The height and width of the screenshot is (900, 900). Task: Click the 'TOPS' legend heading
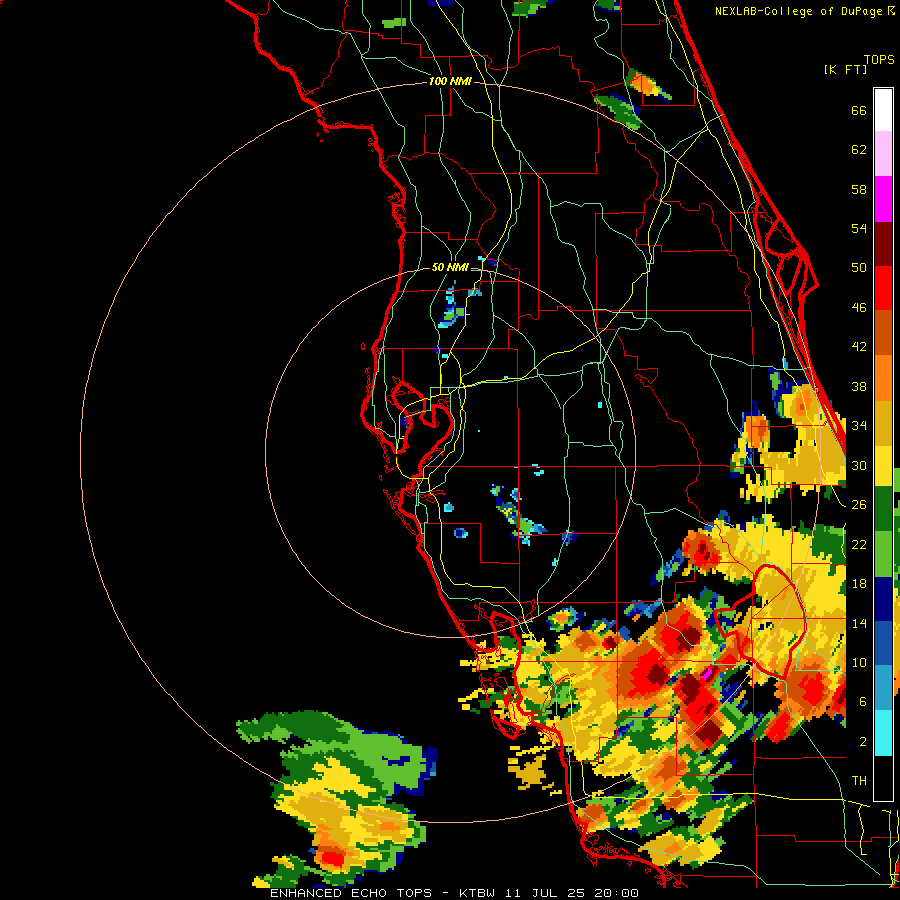(x=879, y=60)
